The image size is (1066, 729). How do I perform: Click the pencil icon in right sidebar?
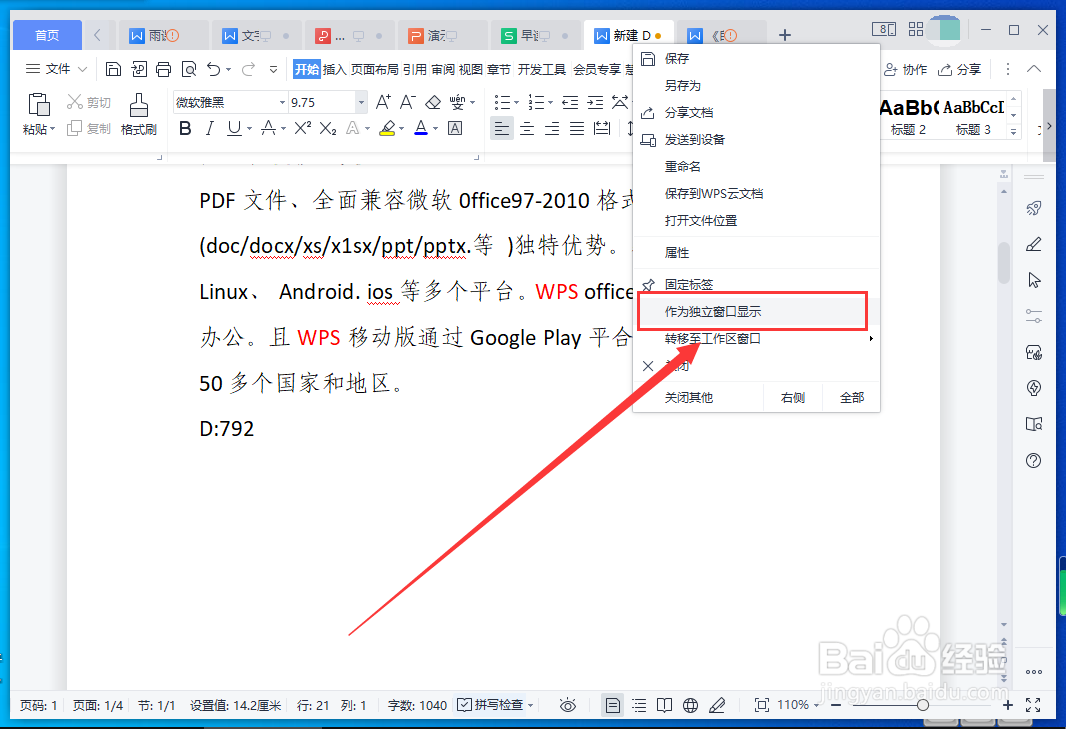[x=1033, y=244]
